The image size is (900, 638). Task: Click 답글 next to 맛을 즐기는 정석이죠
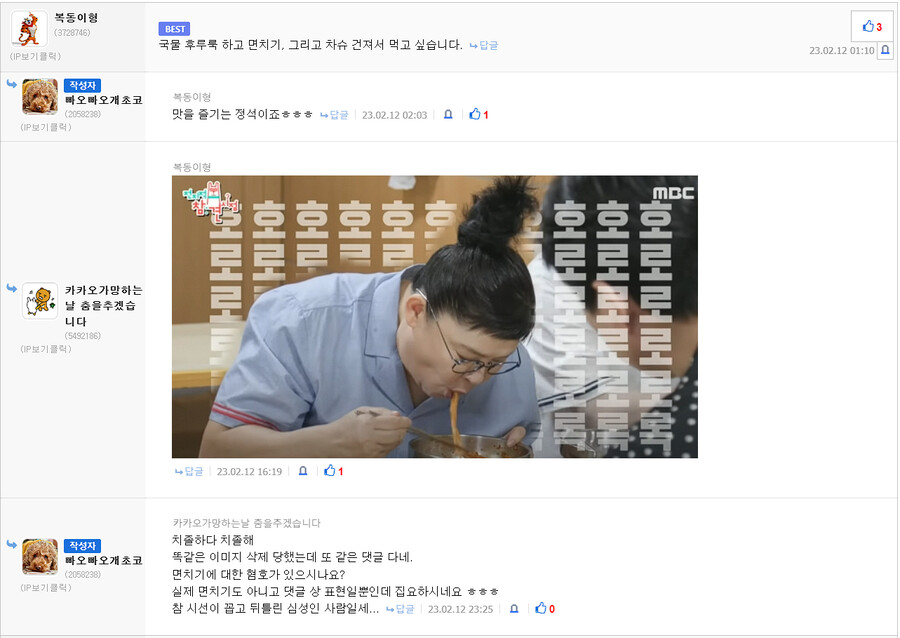[x=334, y=115]
